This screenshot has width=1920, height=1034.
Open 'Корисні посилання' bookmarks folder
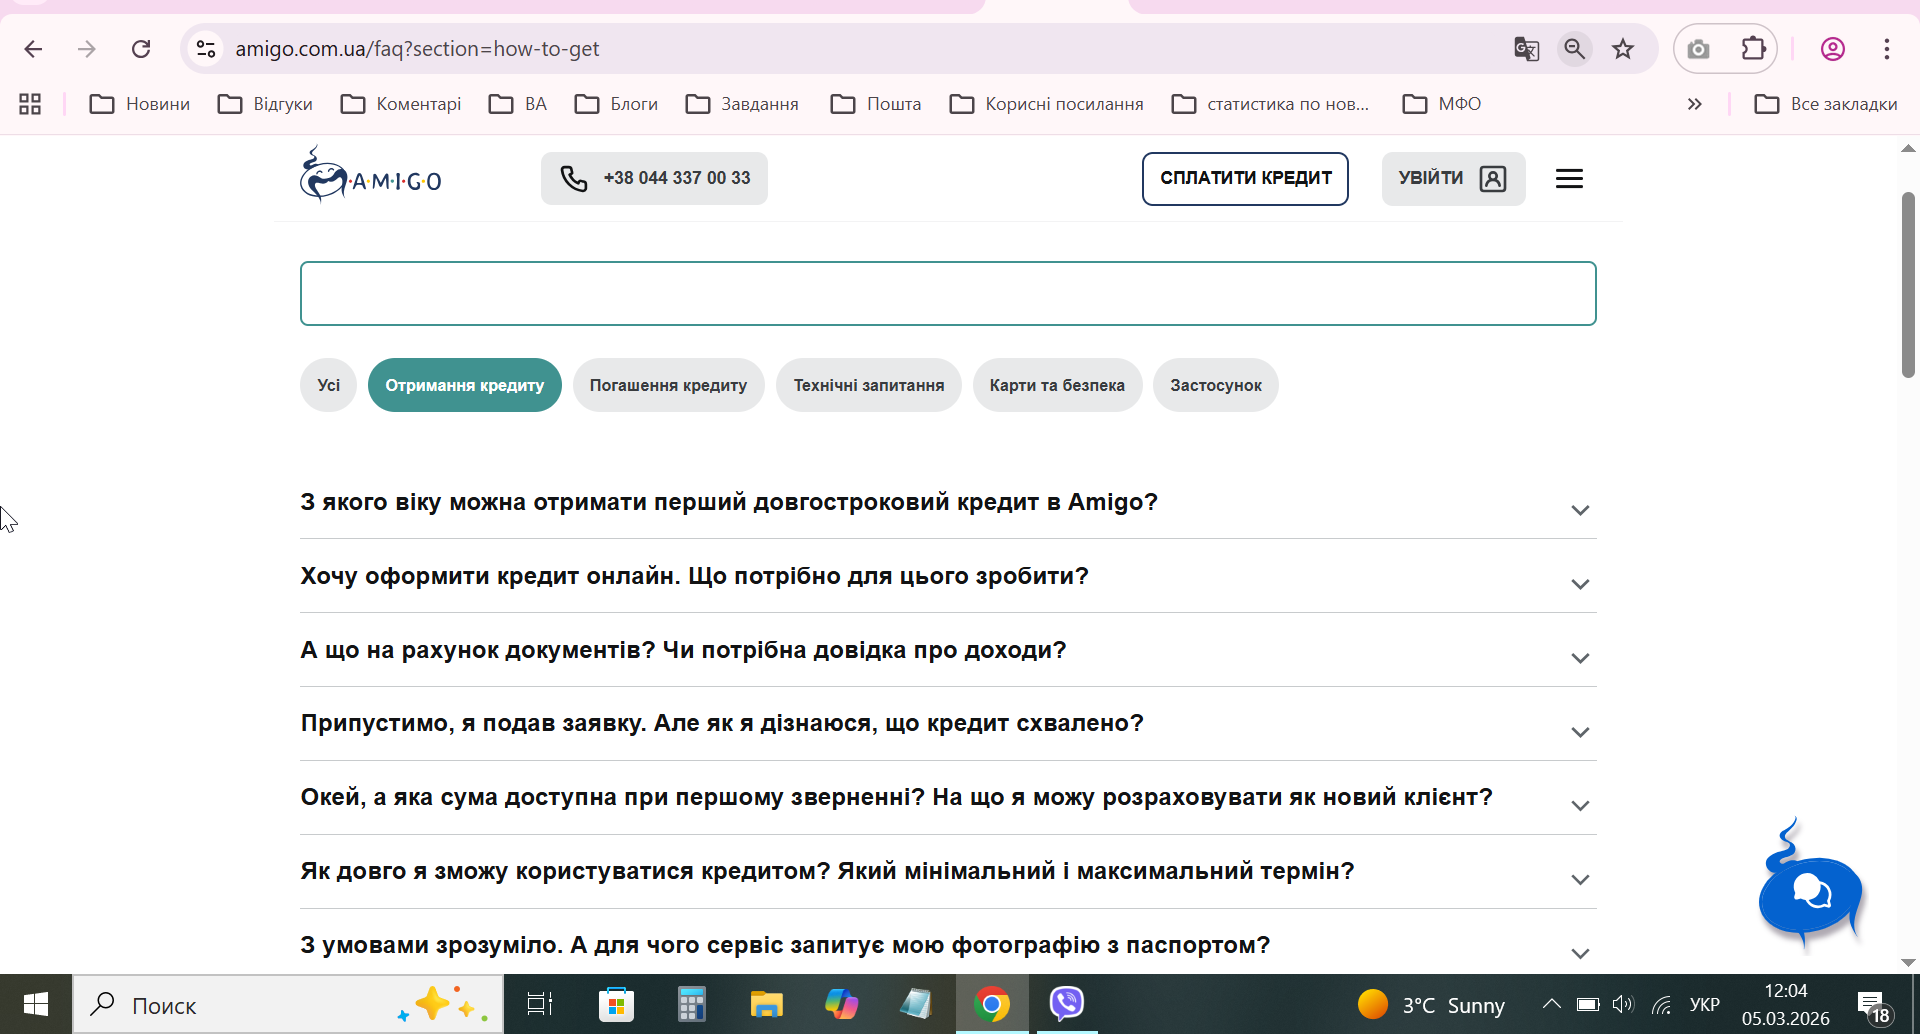click(x=1047, y=104)
